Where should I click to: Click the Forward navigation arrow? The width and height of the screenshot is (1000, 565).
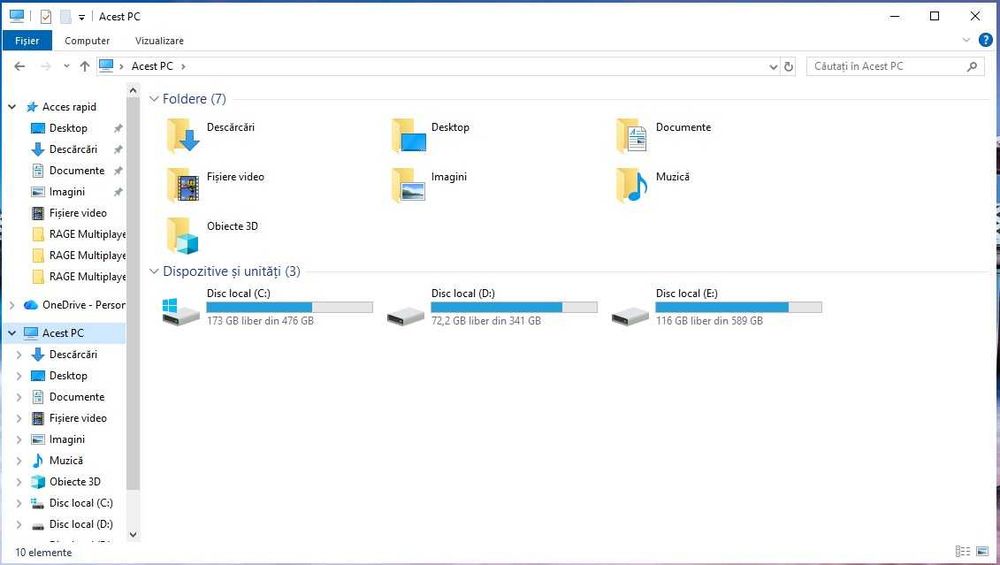point(45,66)
